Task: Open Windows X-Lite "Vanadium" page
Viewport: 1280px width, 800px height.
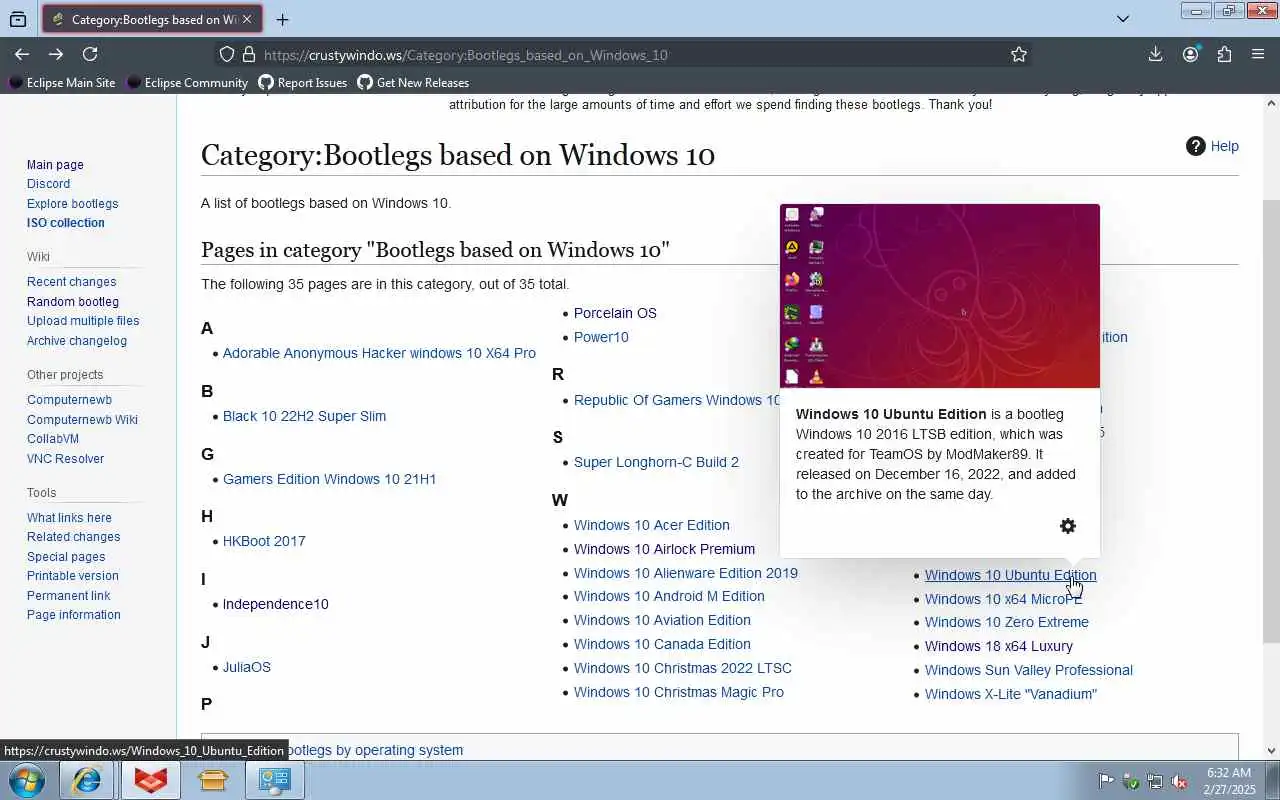Action: pos(1011,694)
